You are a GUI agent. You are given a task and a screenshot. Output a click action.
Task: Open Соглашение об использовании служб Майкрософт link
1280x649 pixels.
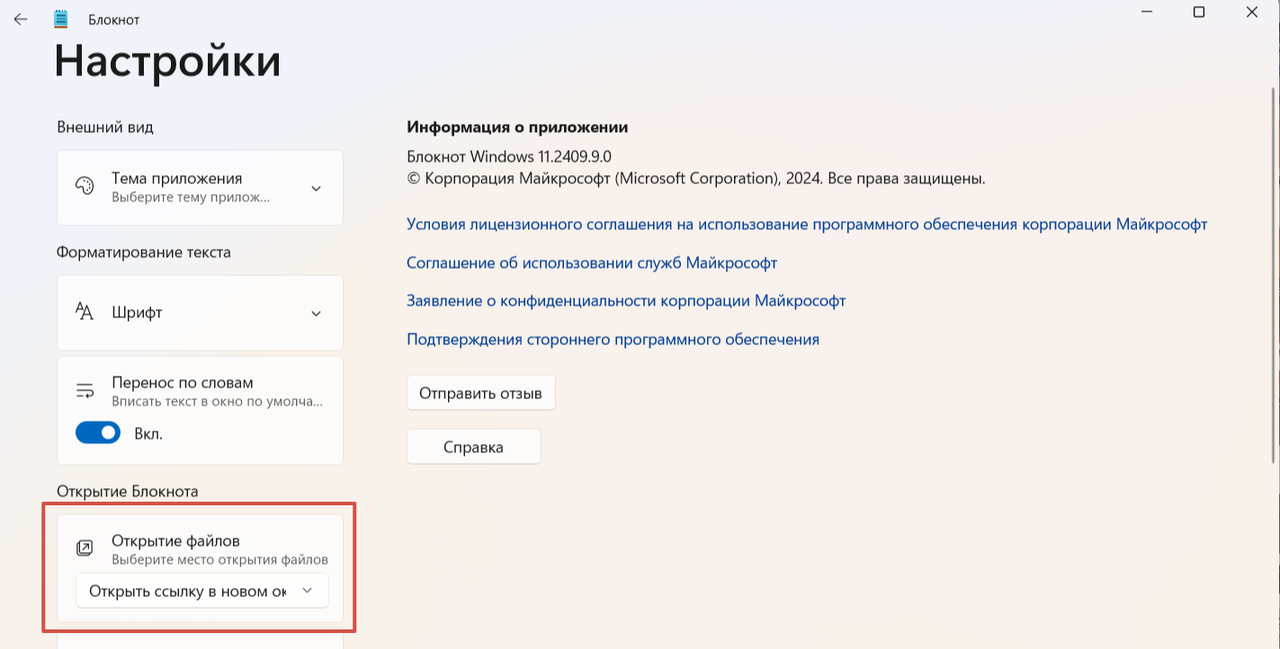pyautogui.click(x=592, y=263)
